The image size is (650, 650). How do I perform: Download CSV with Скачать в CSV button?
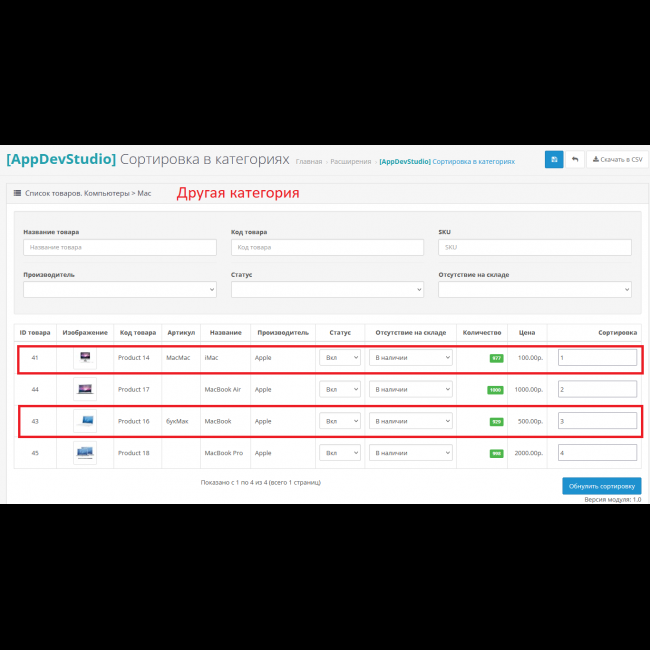616,160
